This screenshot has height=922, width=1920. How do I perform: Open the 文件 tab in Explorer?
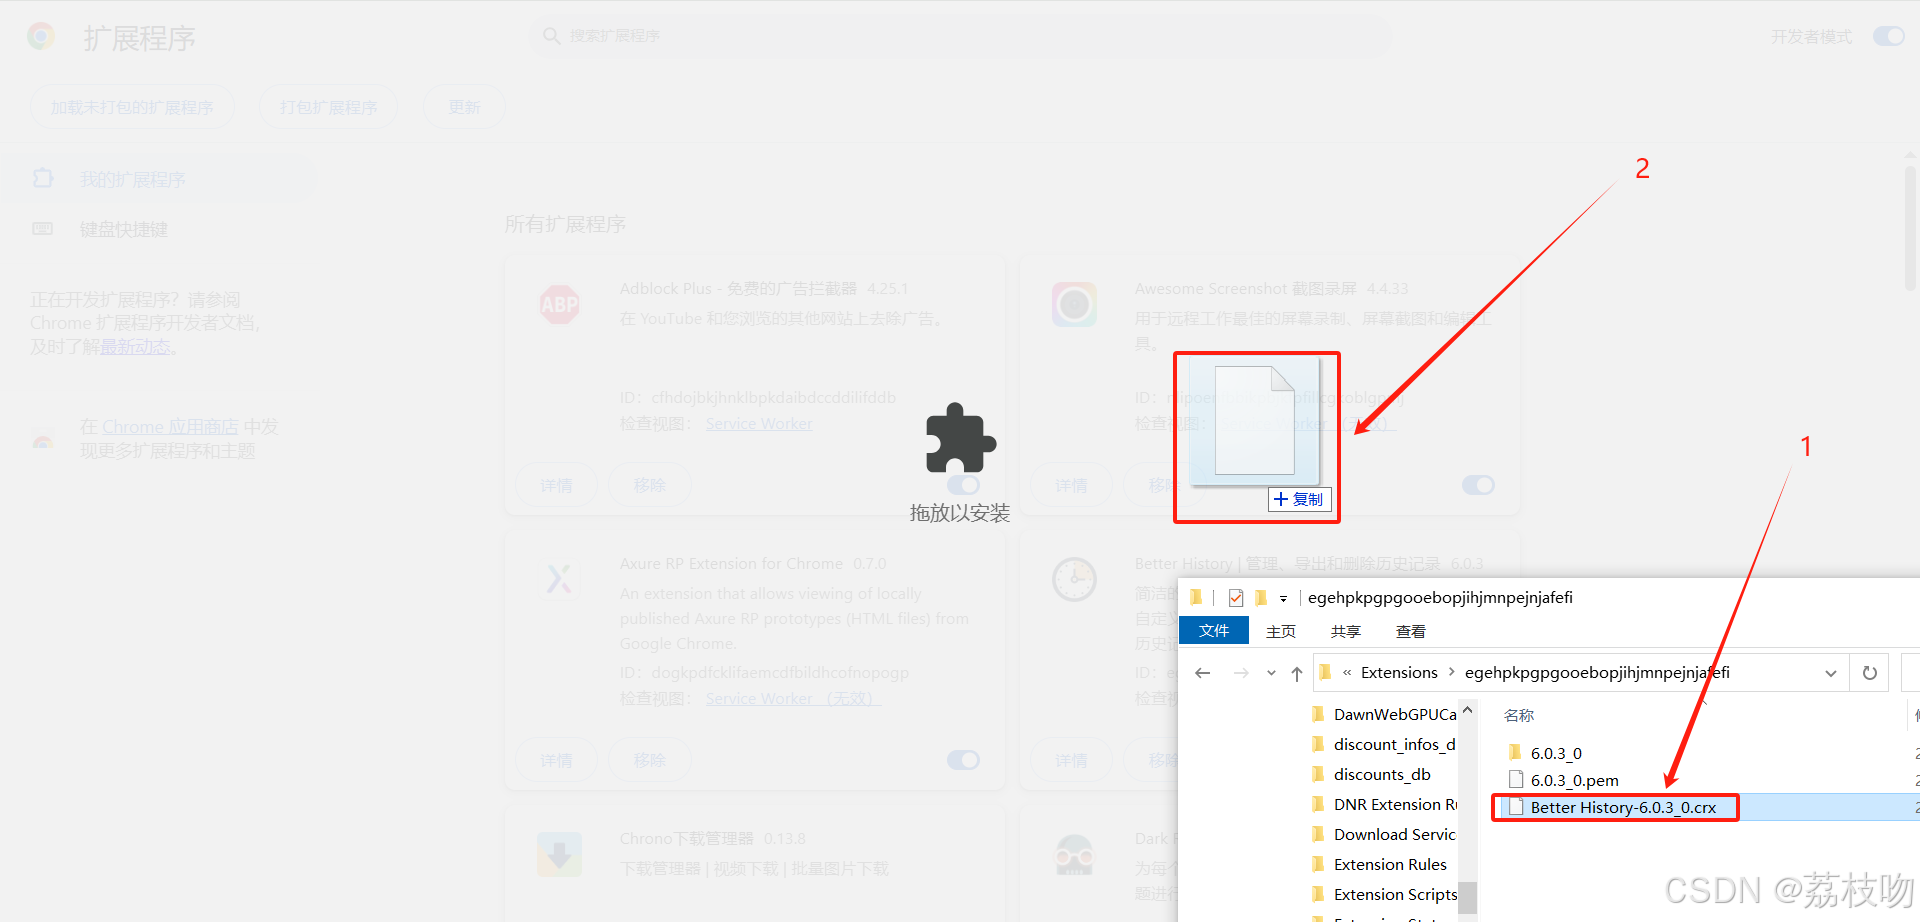[1214, 631]
